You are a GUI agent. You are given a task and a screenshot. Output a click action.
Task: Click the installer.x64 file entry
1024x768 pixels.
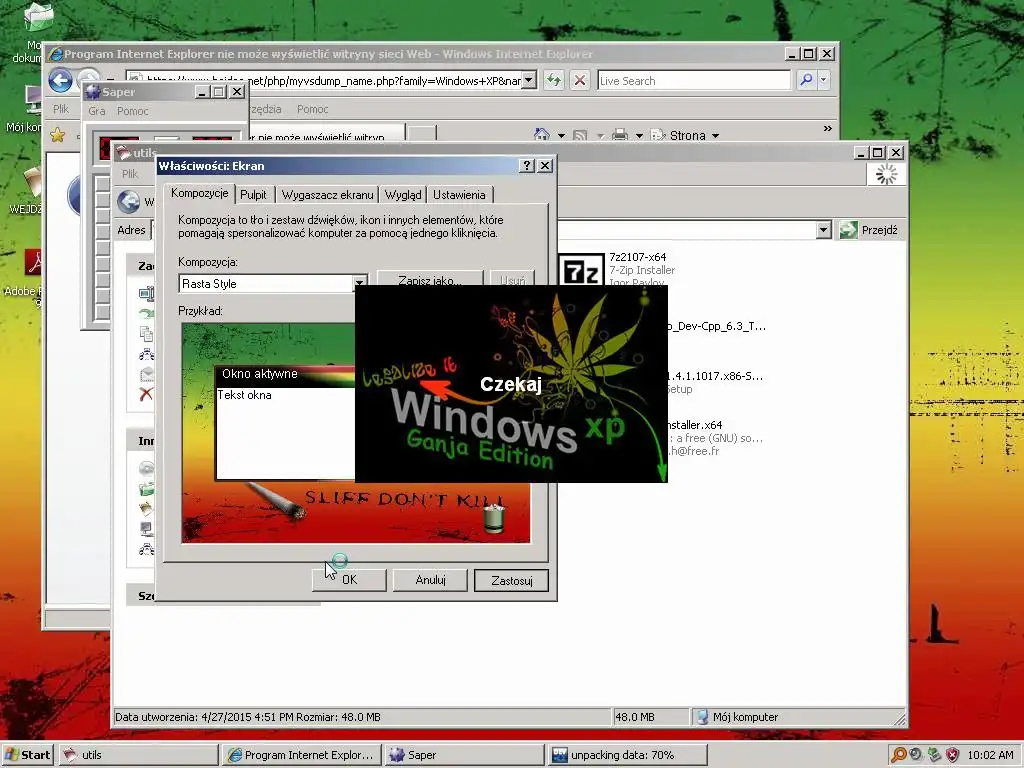click(695, 425)
